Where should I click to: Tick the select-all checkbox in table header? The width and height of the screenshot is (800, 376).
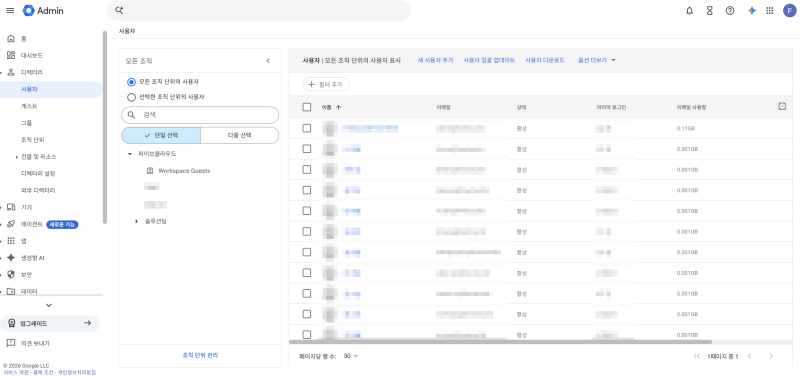click(307, 107)
